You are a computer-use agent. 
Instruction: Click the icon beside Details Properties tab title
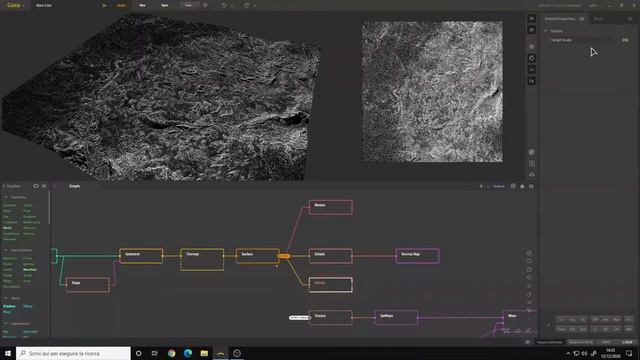coord(582,19)
